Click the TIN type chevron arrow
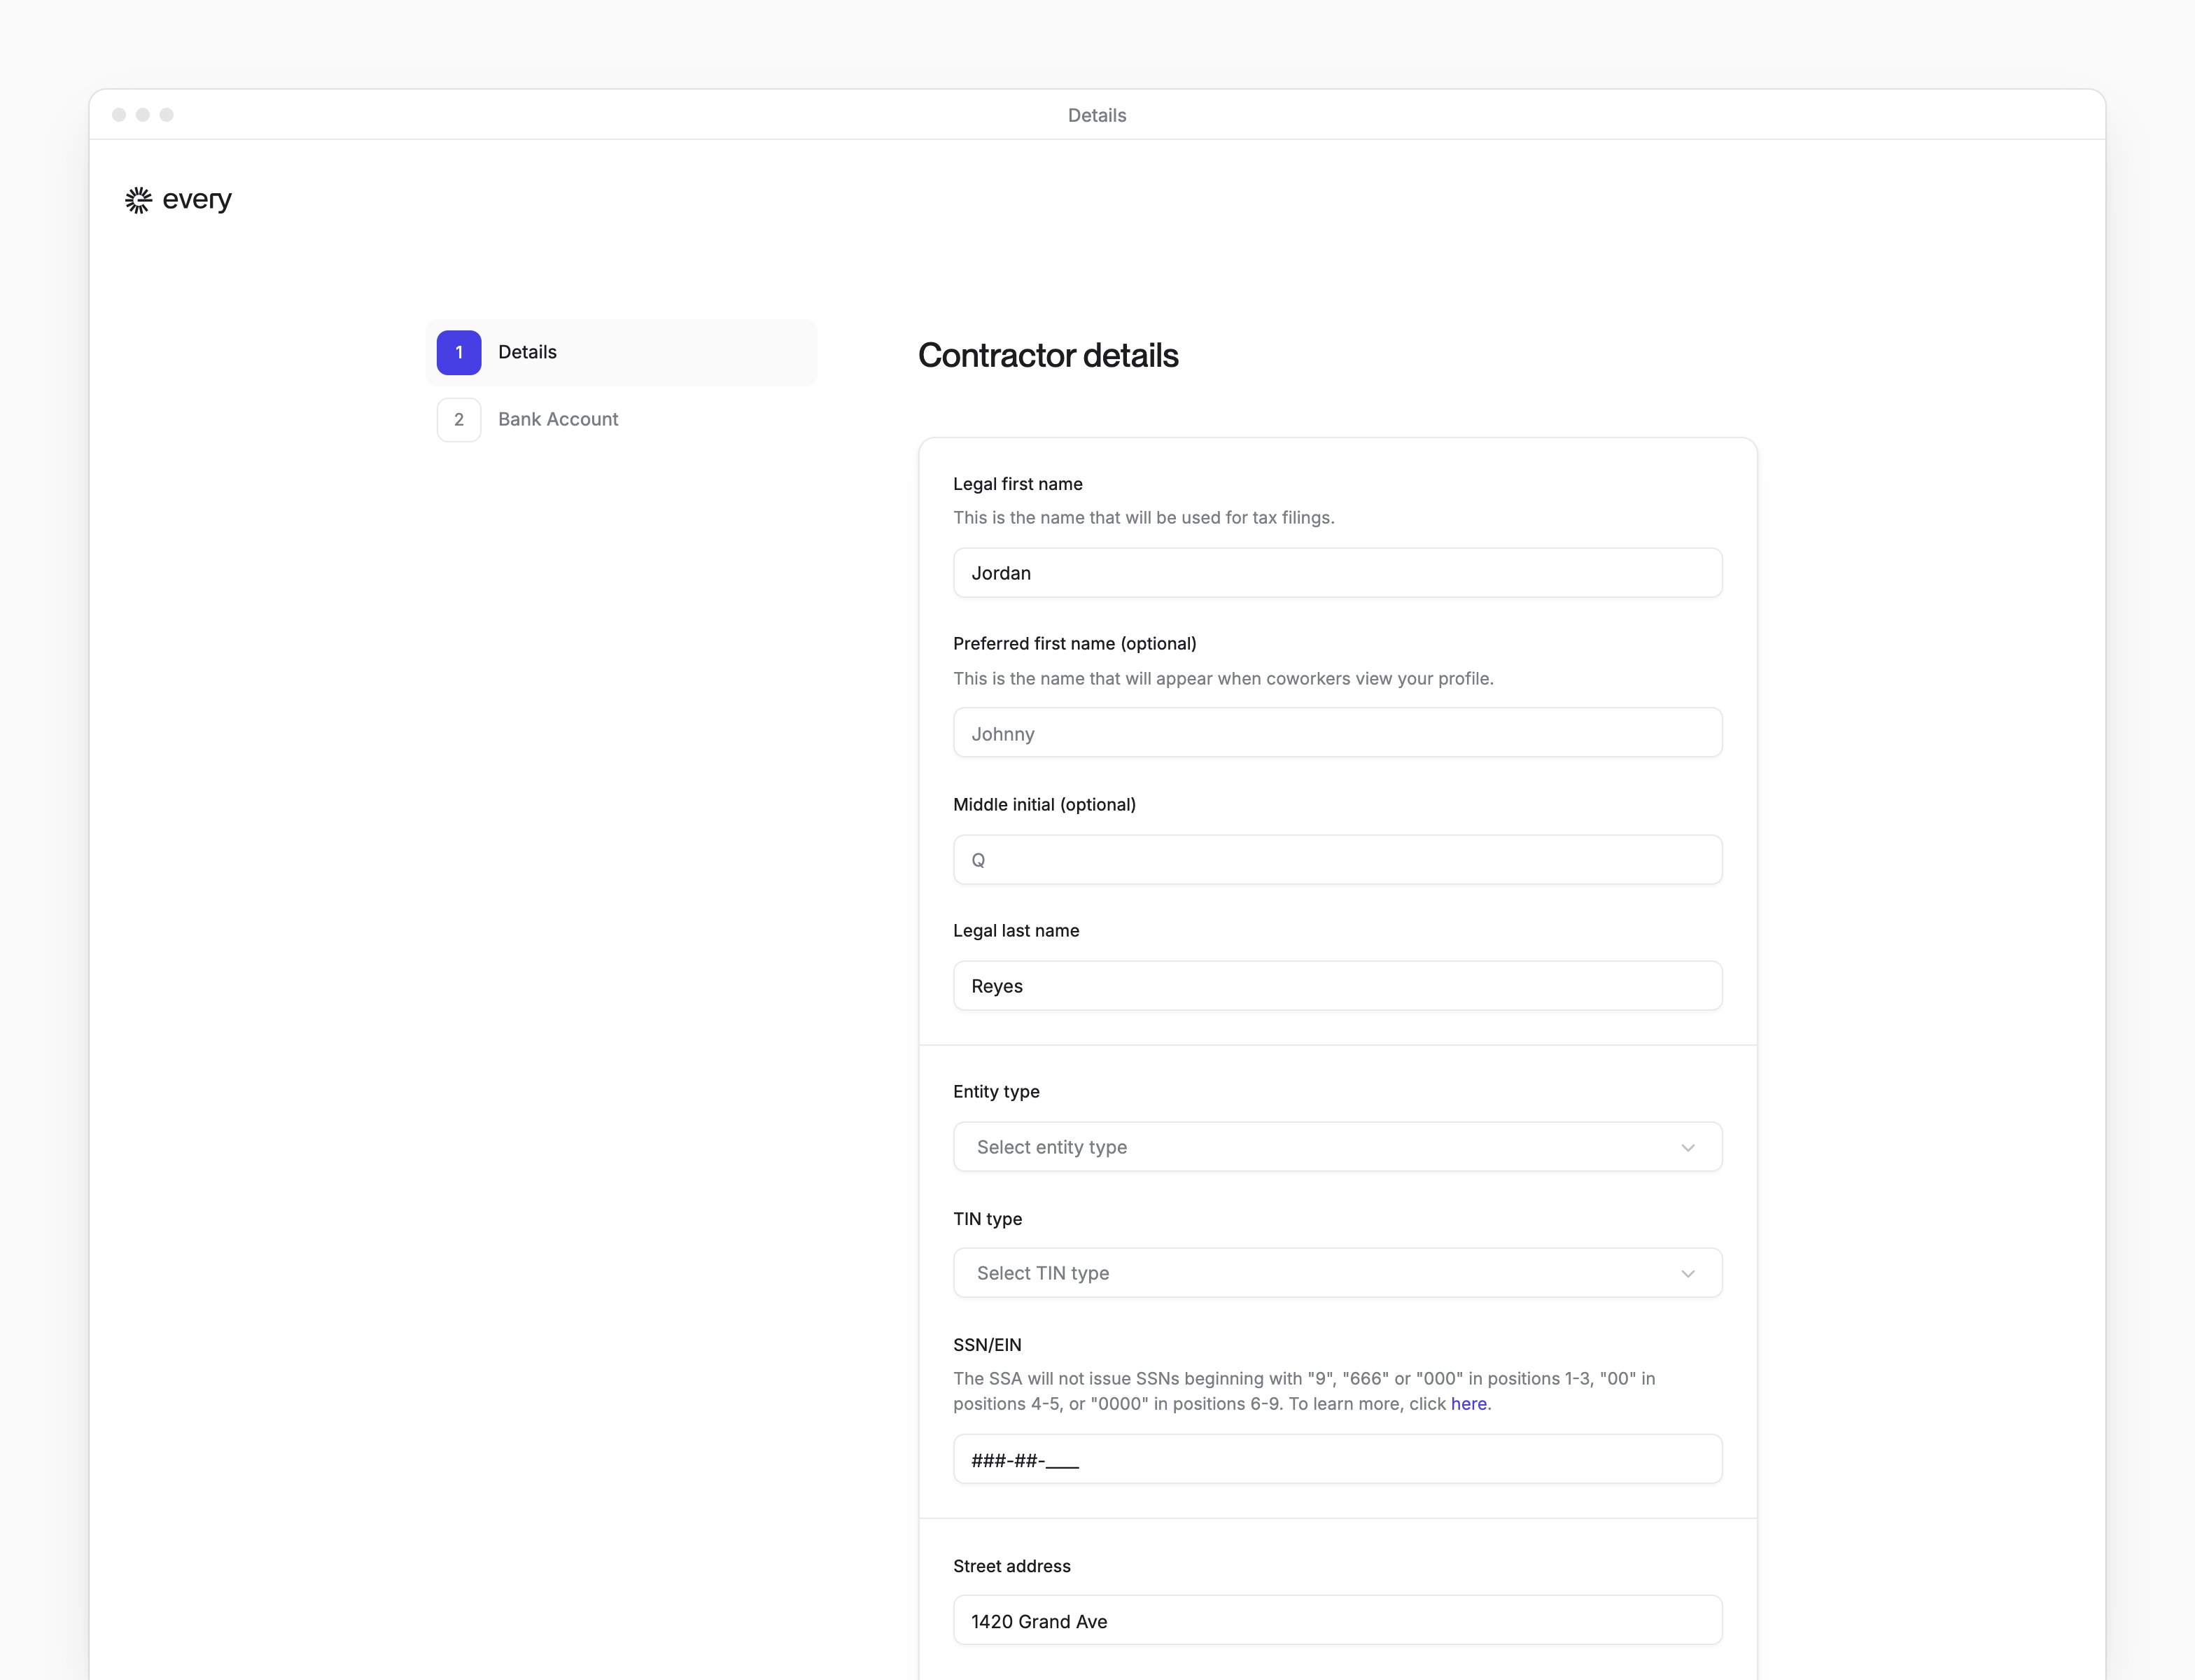This screenshot has height=1680, width=2195. tap(1687, 1273)
